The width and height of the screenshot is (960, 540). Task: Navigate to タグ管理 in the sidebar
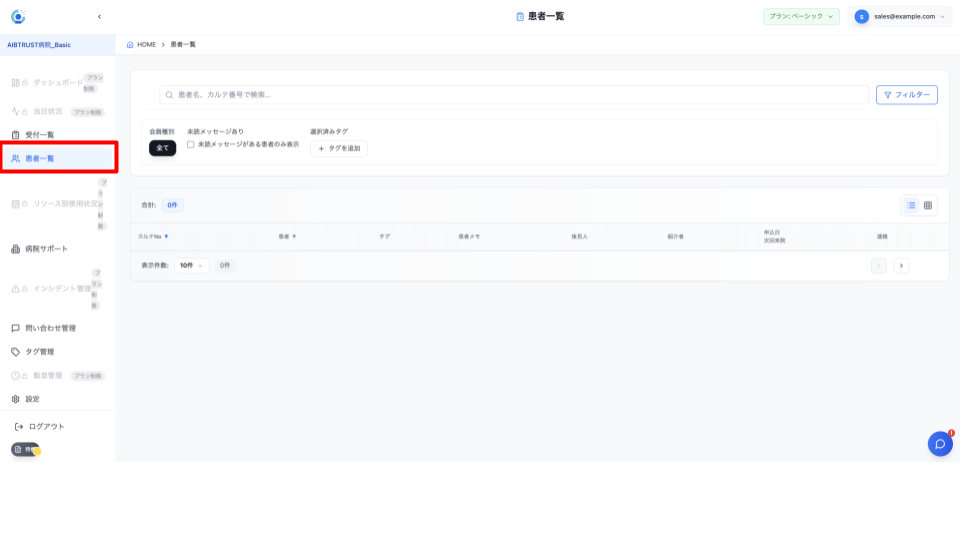tap(40, 352)
